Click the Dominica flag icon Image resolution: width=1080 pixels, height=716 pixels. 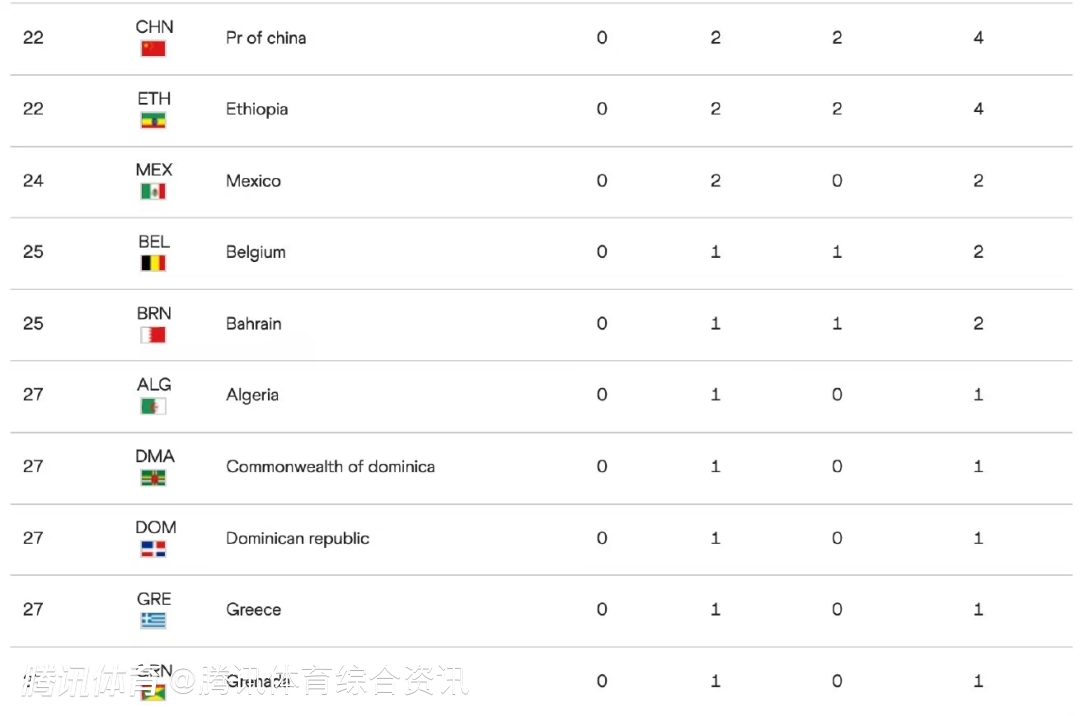click(153, 478)
